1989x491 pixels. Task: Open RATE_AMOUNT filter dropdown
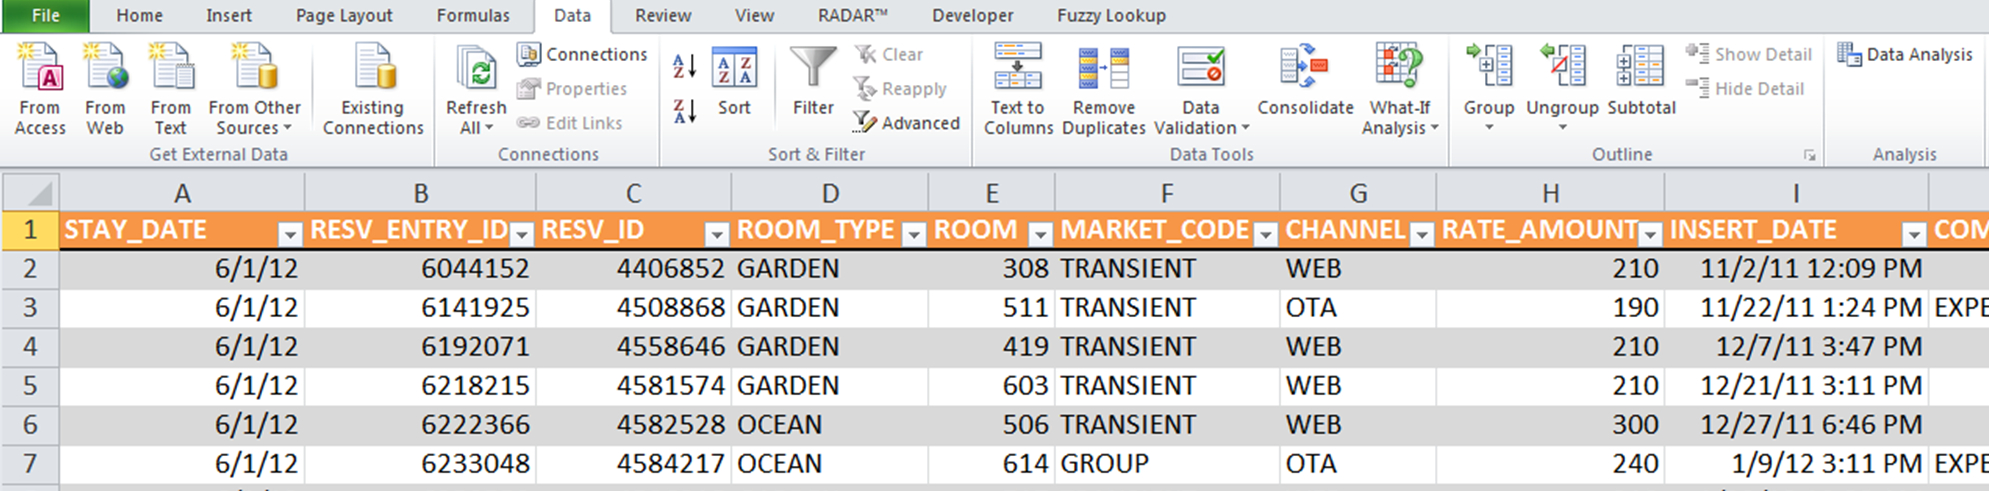(1650, 234)
